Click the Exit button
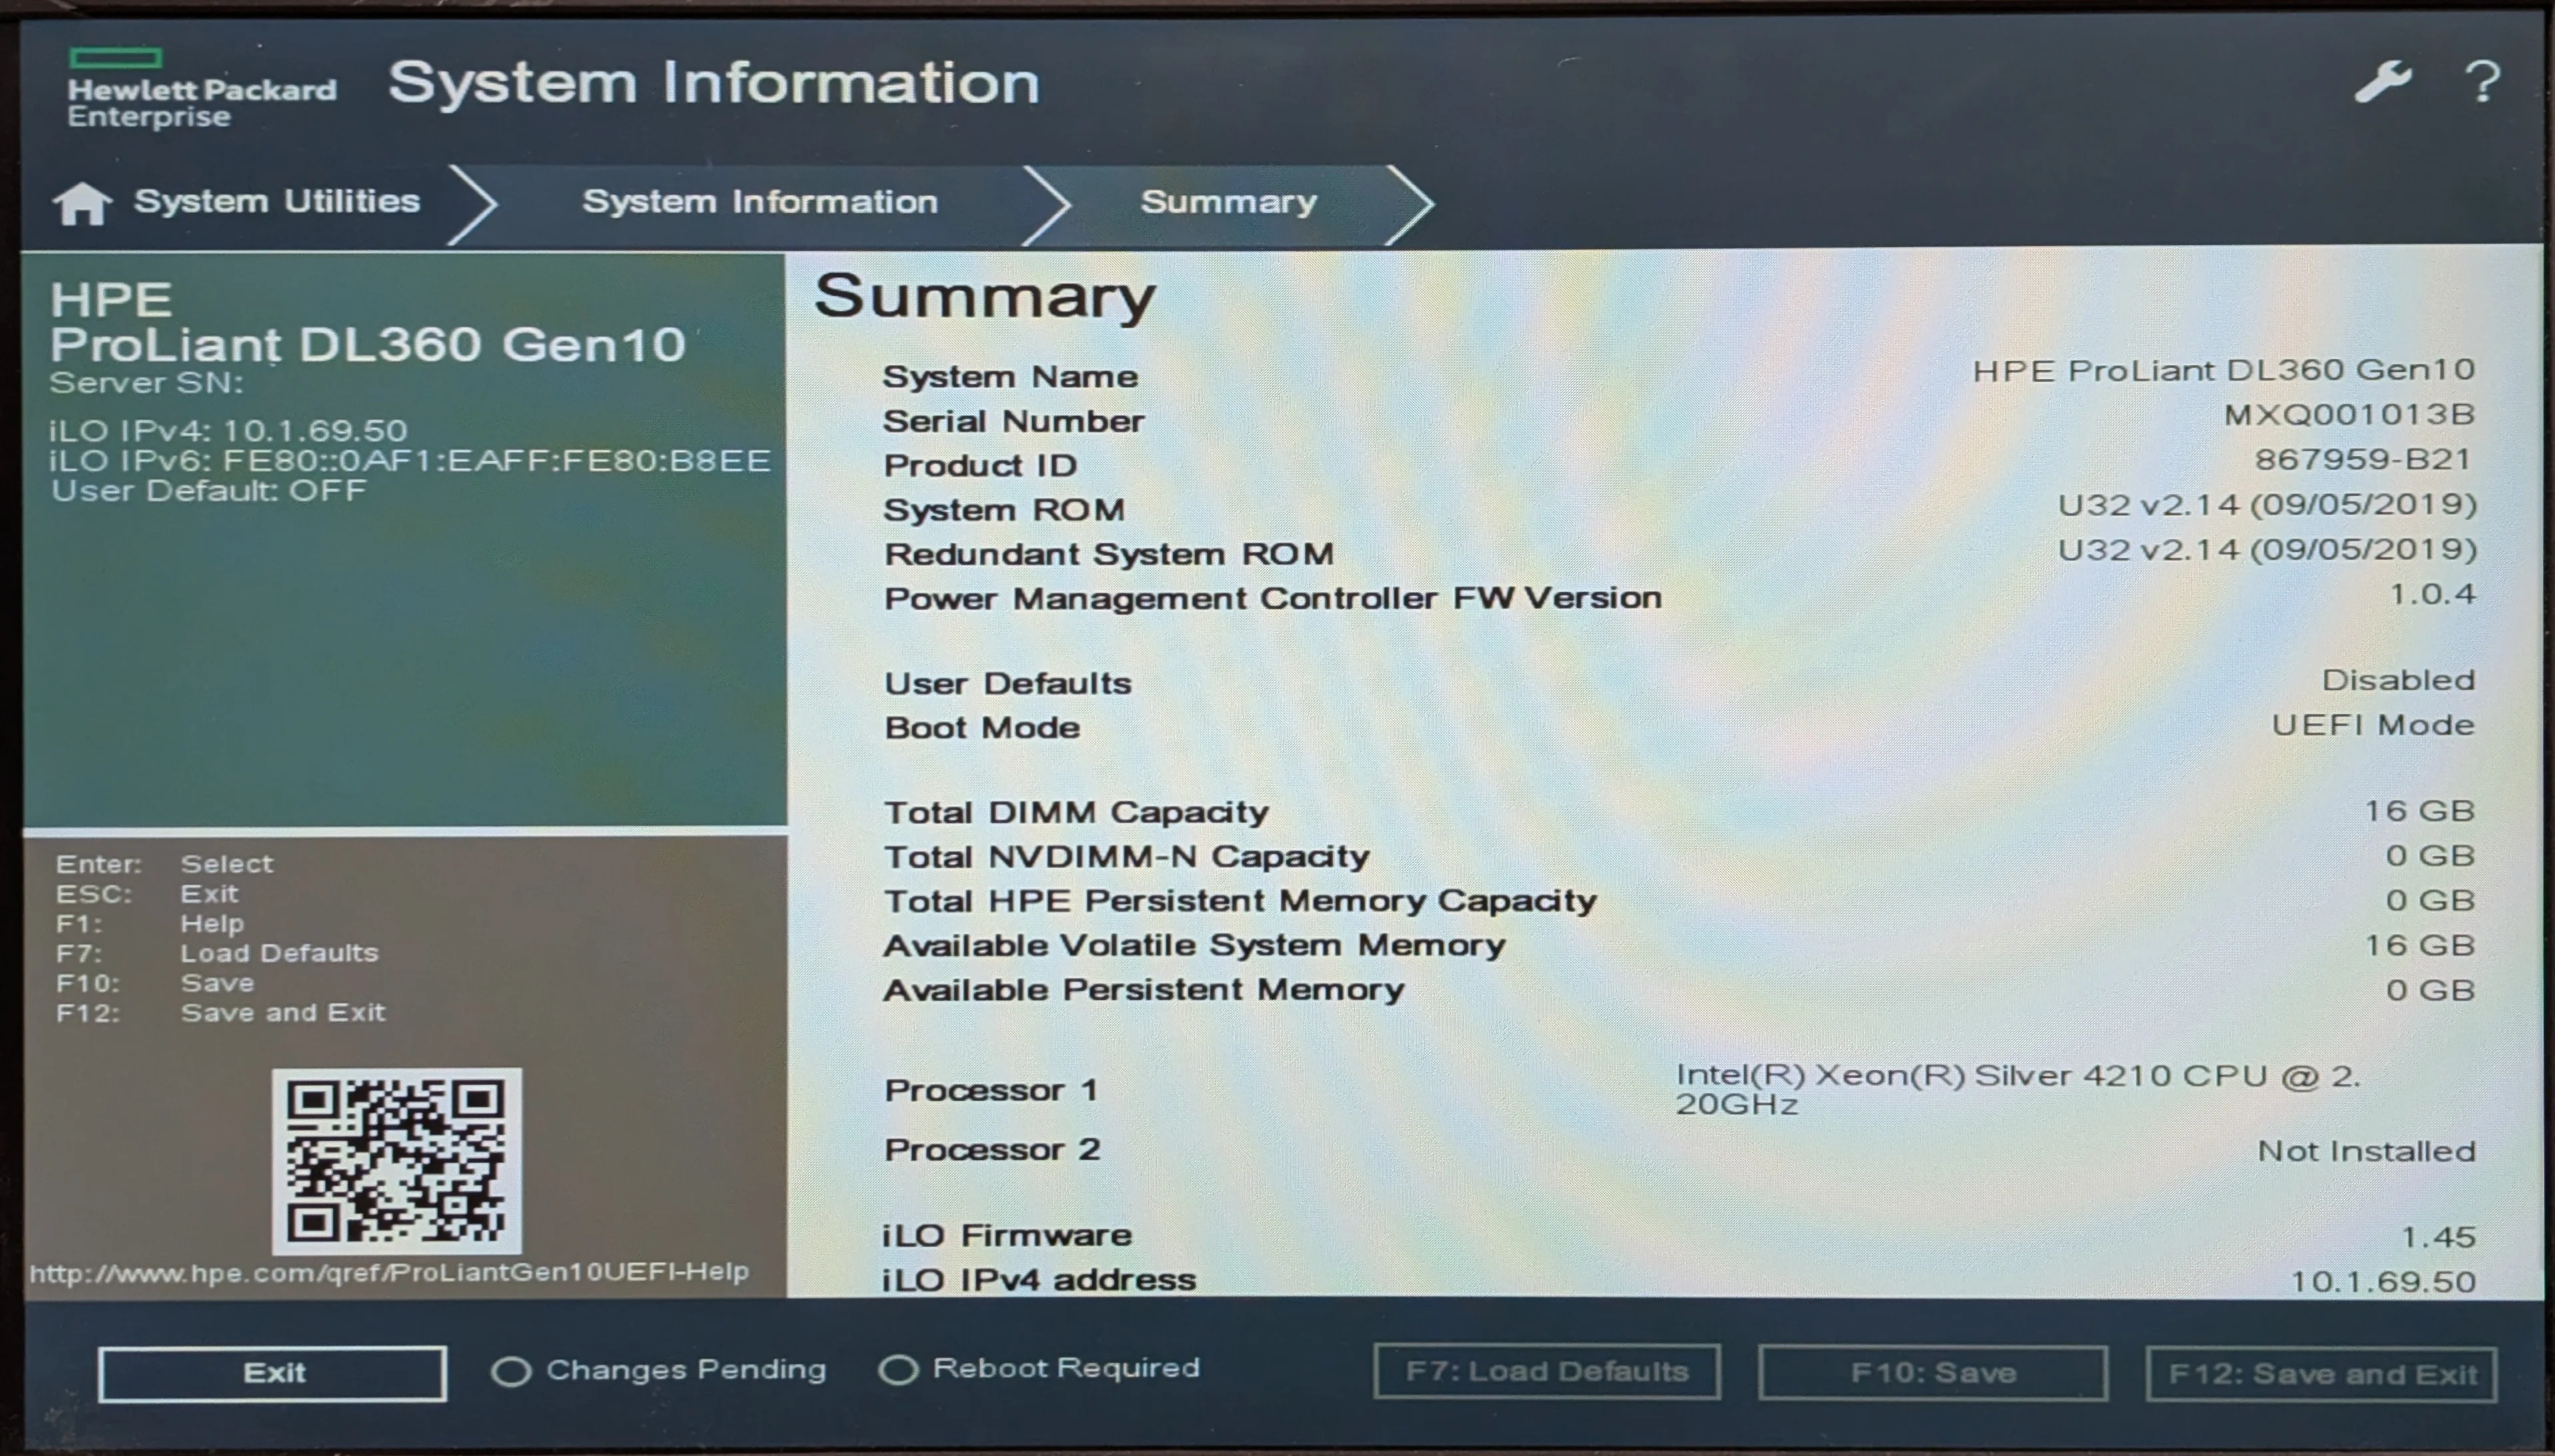Image resolution: width=2555 pixels, height=1456 pixels. pyautogui.click(x=272, y=1373)
